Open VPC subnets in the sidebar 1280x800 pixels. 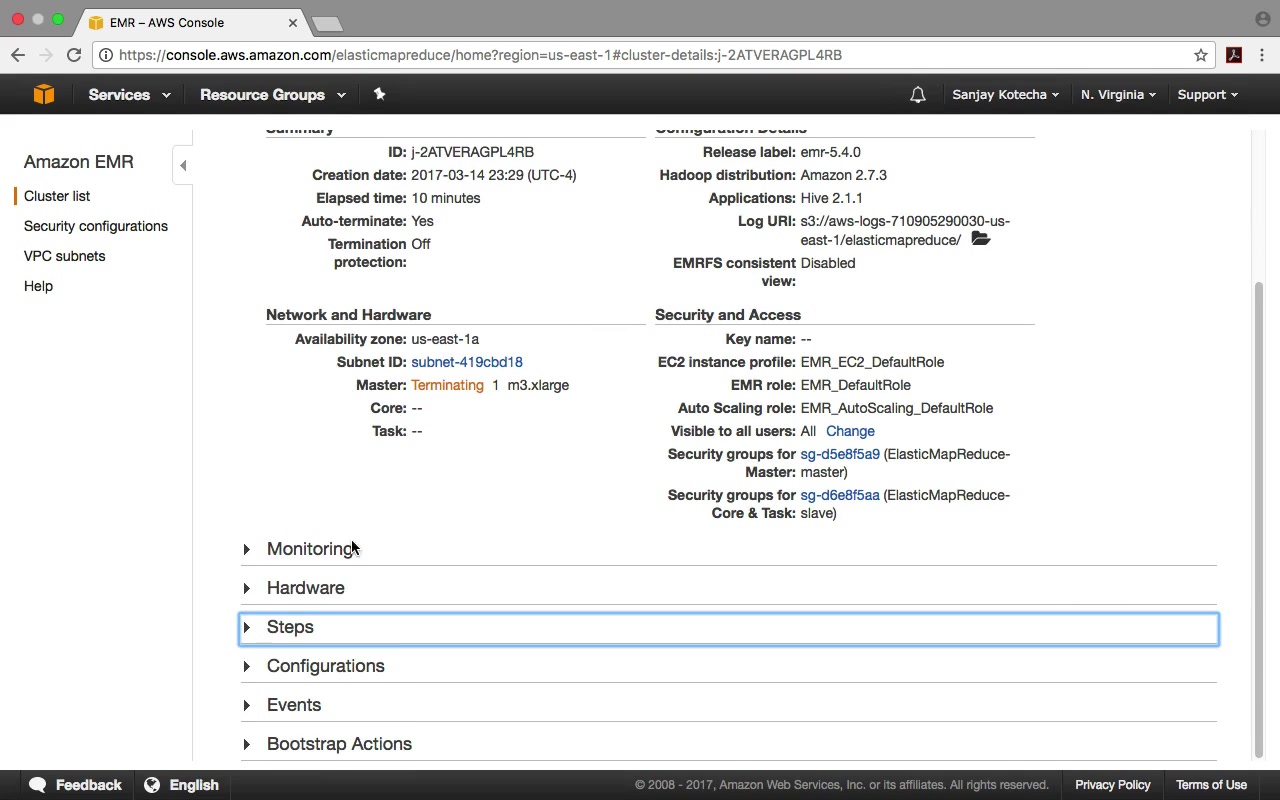(64, 256)
